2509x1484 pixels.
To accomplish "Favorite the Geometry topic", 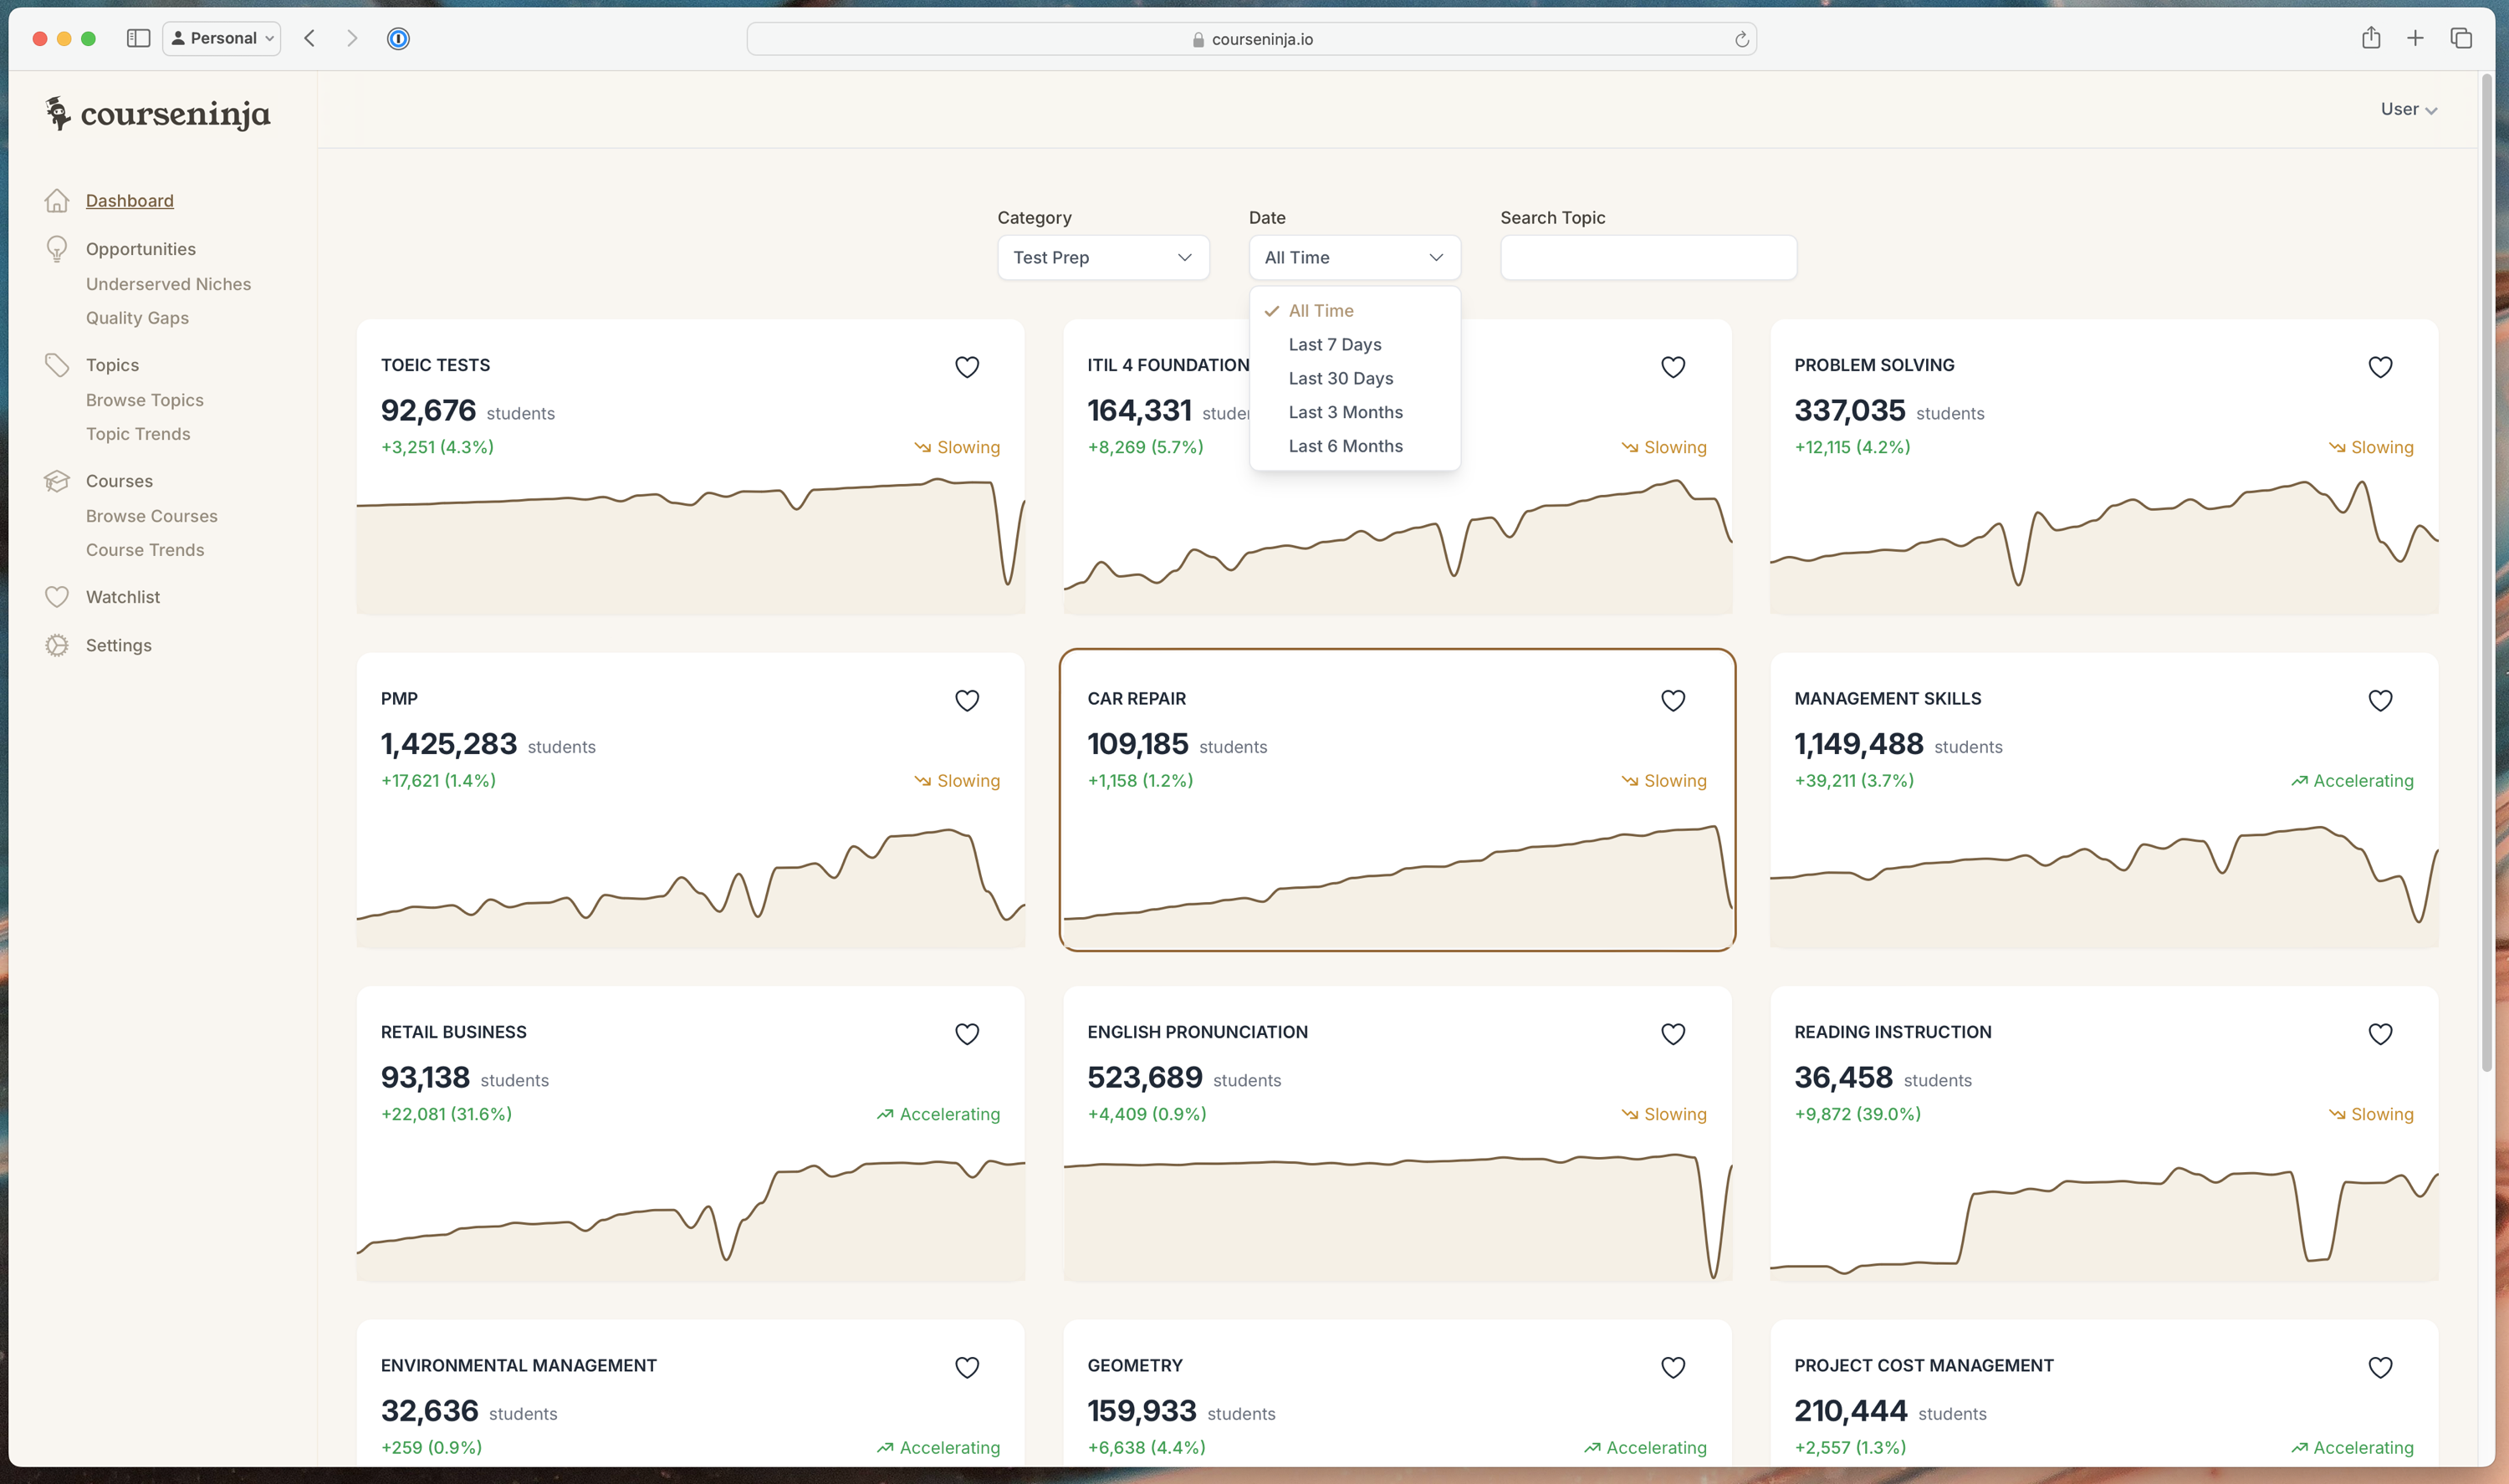I will point(1673,1367).
